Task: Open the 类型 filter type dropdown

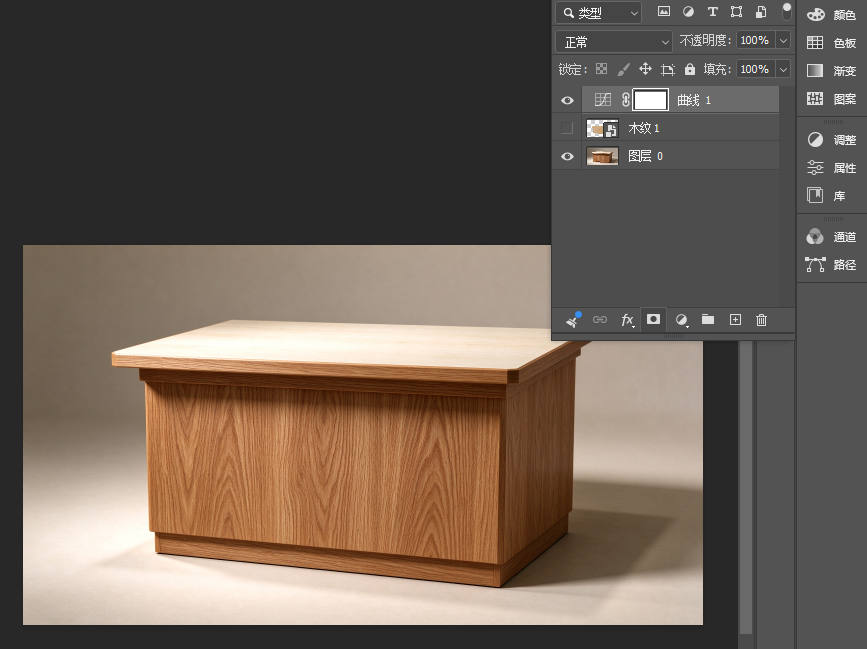Action: coord(598,13)
